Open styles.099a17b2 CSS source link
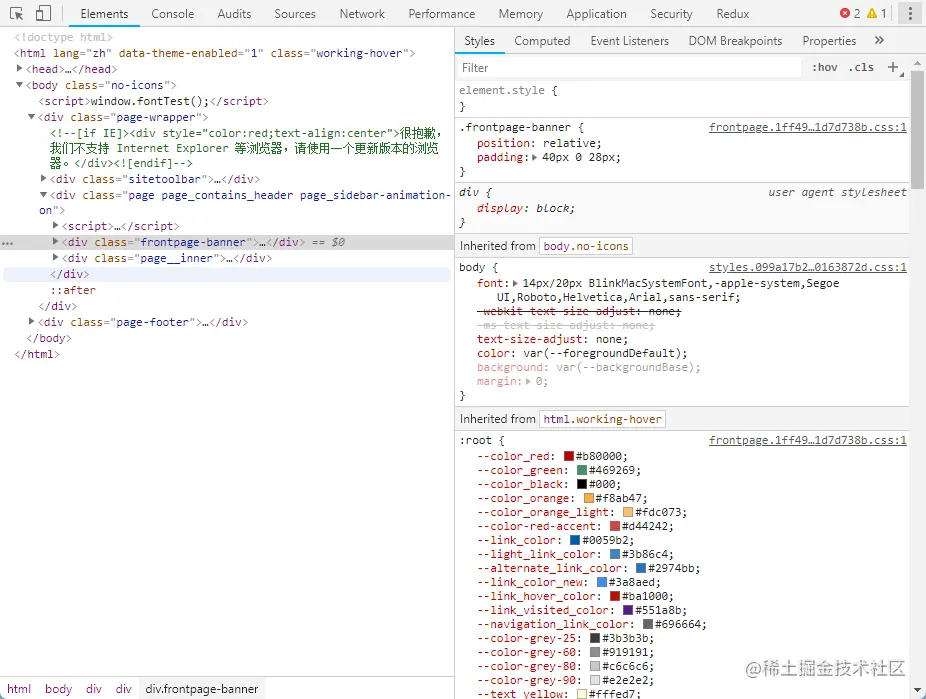Image resolution: width=926 pixels, height=699 pixels. pos(807,267)
